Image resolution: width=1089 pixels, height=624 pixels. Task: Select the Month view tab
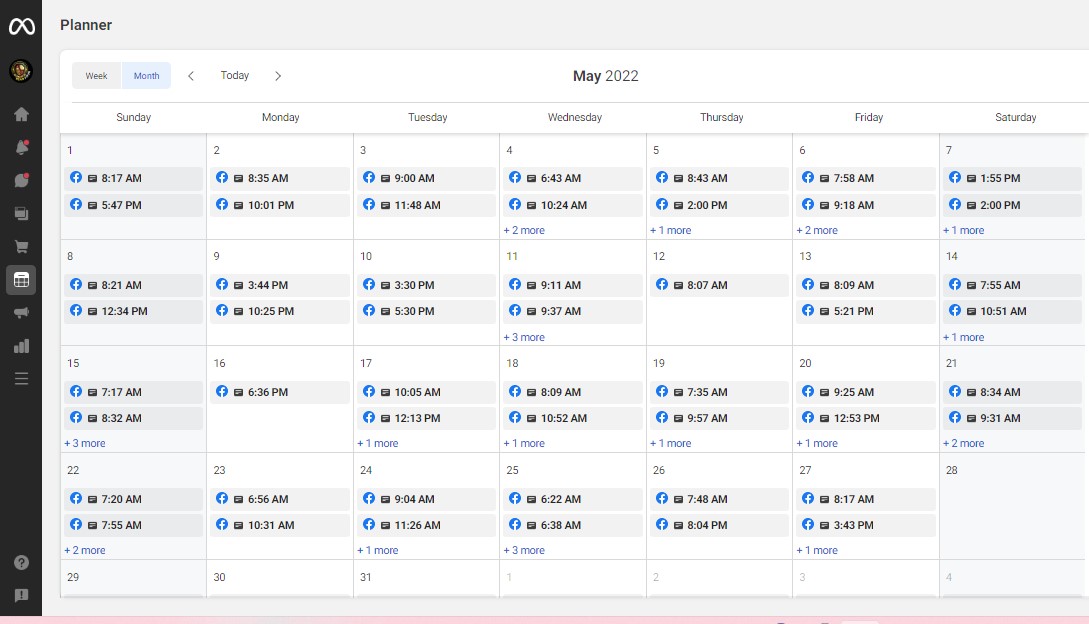[146, 76]
